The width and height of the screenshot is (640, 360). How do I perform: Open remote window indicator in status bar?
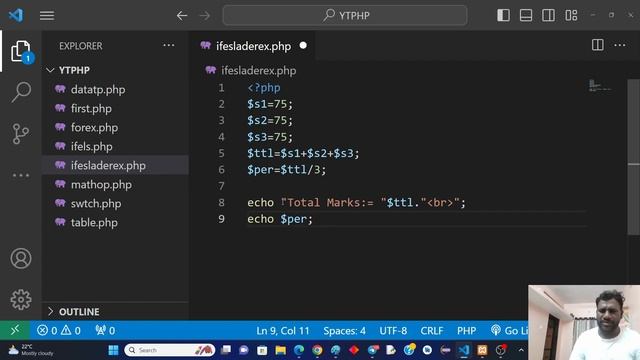click(15, 330)
